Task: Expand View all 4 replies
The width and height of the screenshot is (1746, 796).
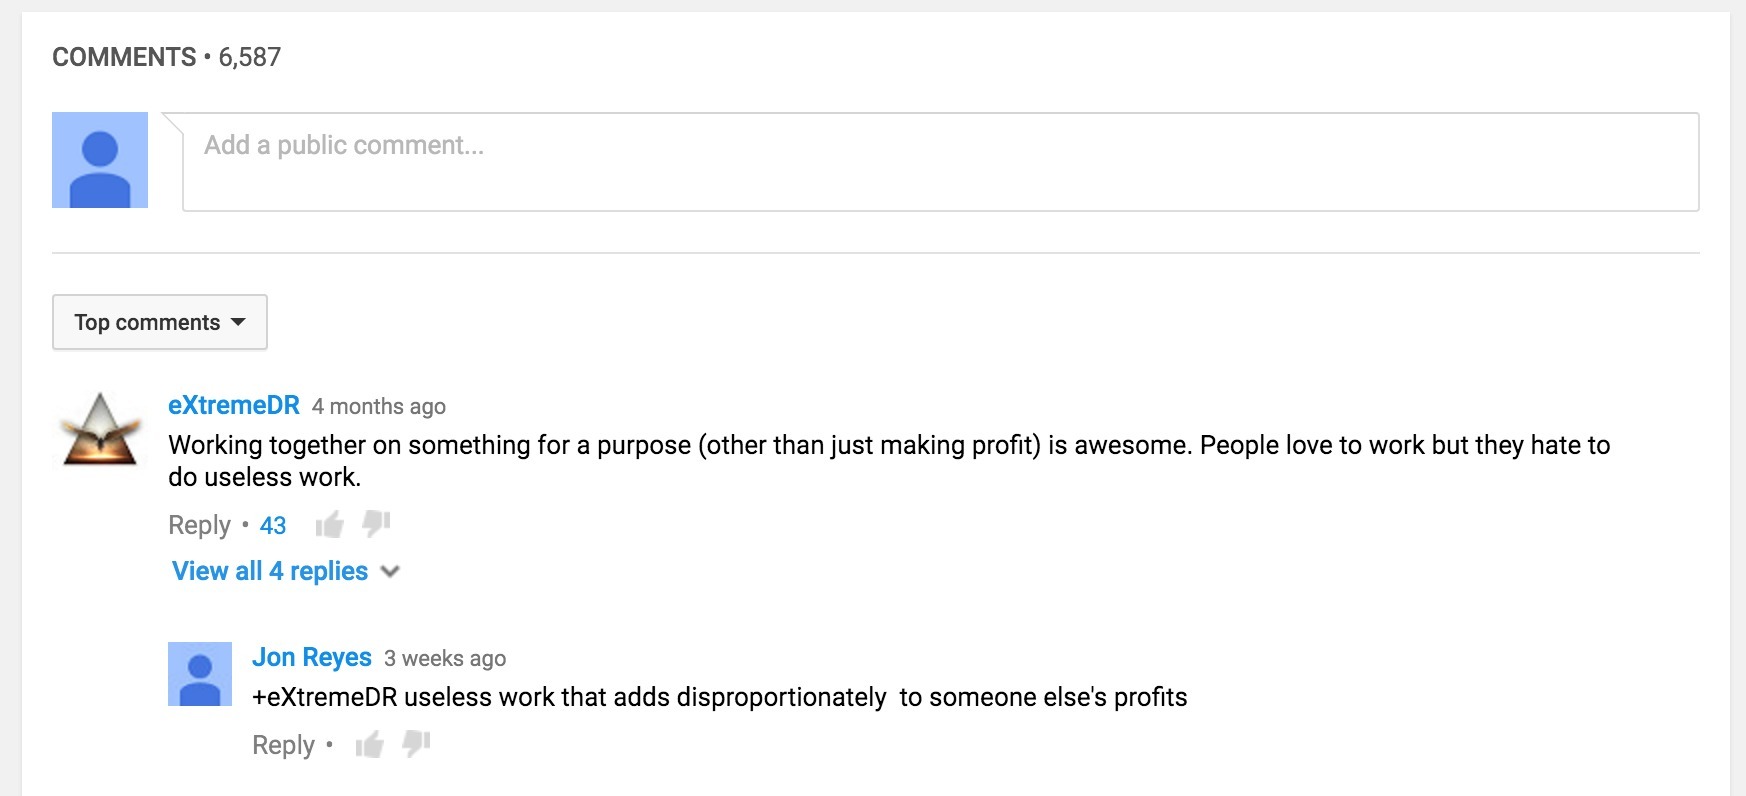Action: point(270,571)
